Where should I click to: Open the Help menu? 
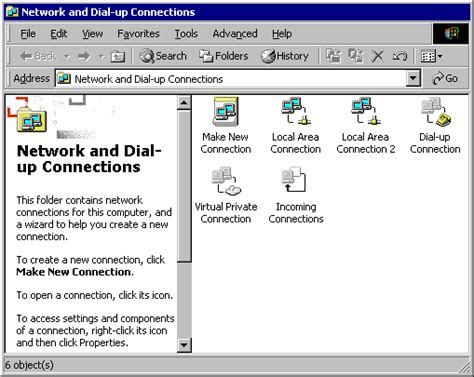[x=282, y=34]
